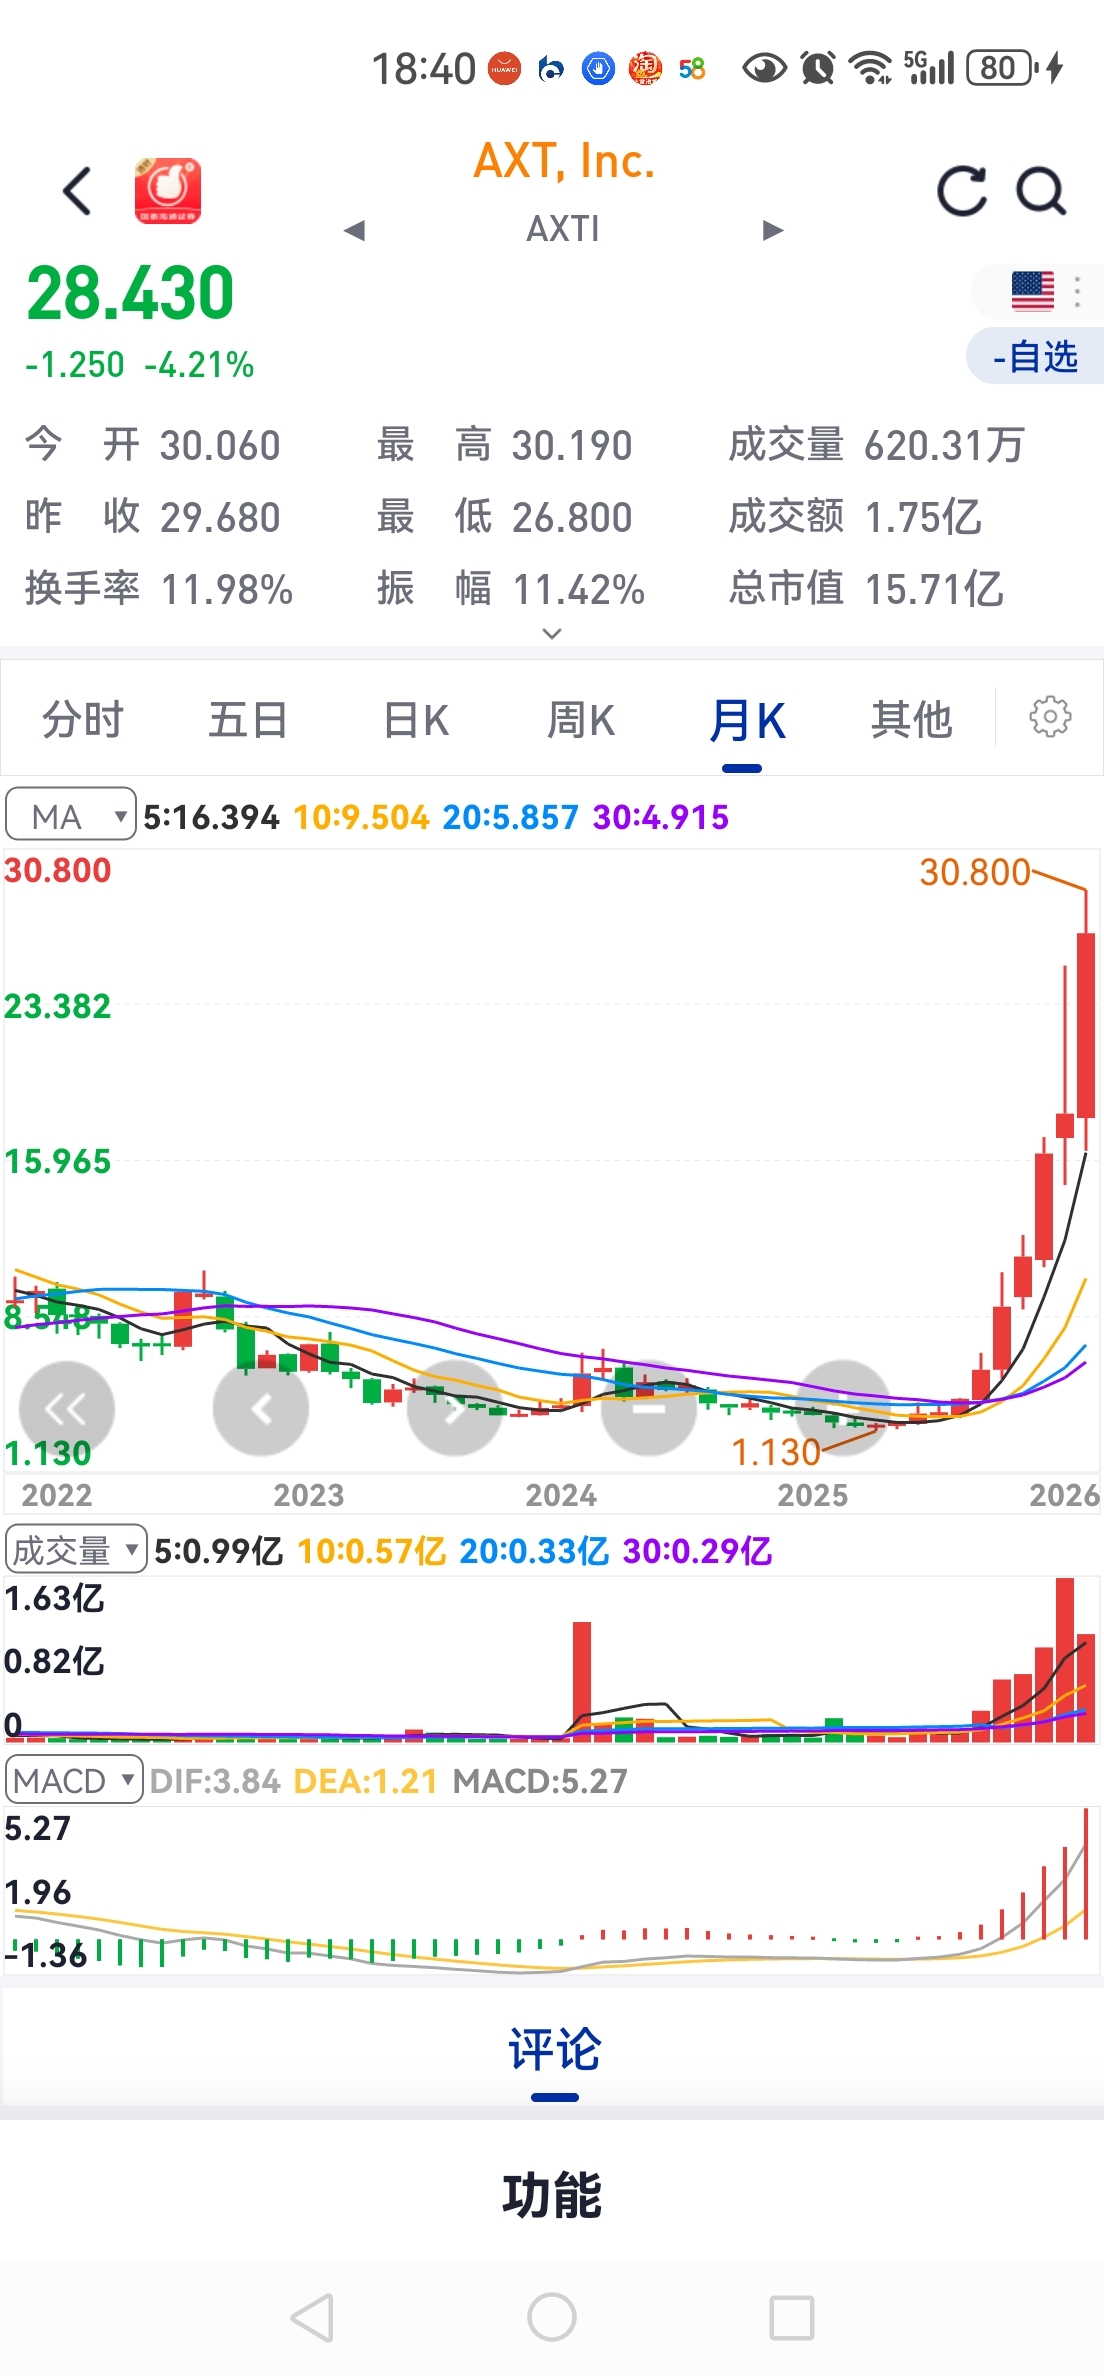Switch to 周K weekly candlestick tab

point(581,720)
